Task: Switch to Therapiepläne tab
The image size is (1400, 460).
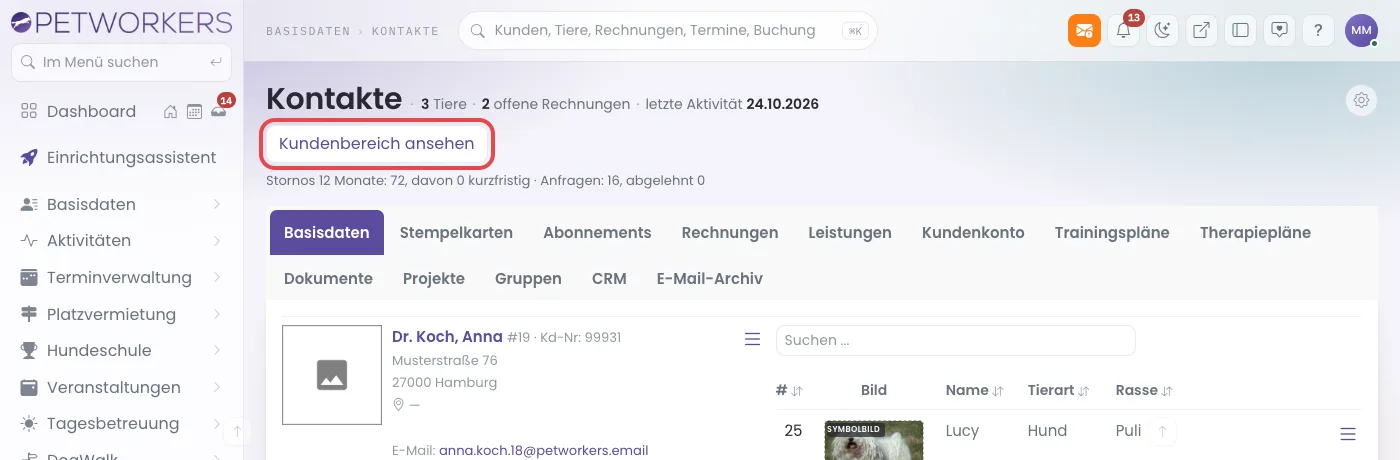Action: 1255,233
